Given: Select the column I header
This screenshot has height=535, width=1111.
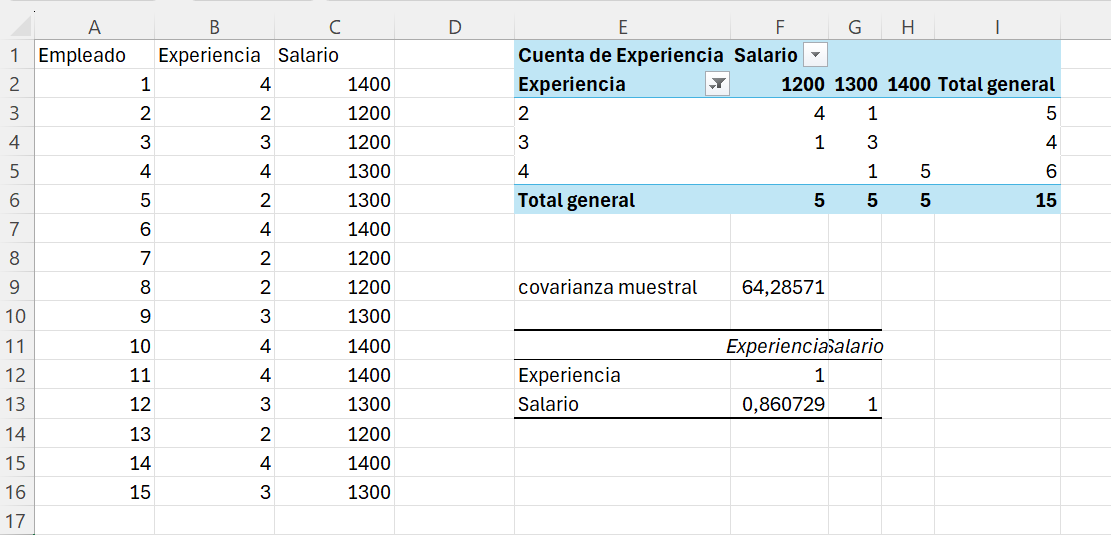Looking at the screenshot, I should [997, 27].
